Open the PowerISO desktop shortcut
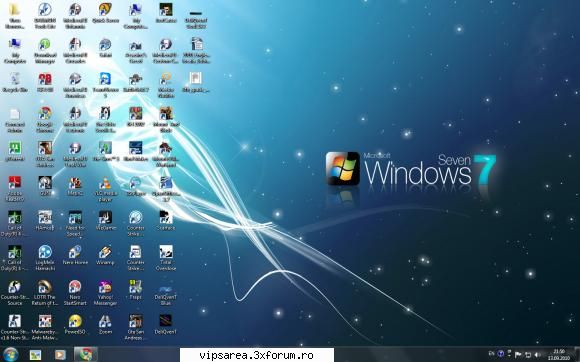Image resolution: width=580 pixels, height=362 pixels. [x=75, y=324]
